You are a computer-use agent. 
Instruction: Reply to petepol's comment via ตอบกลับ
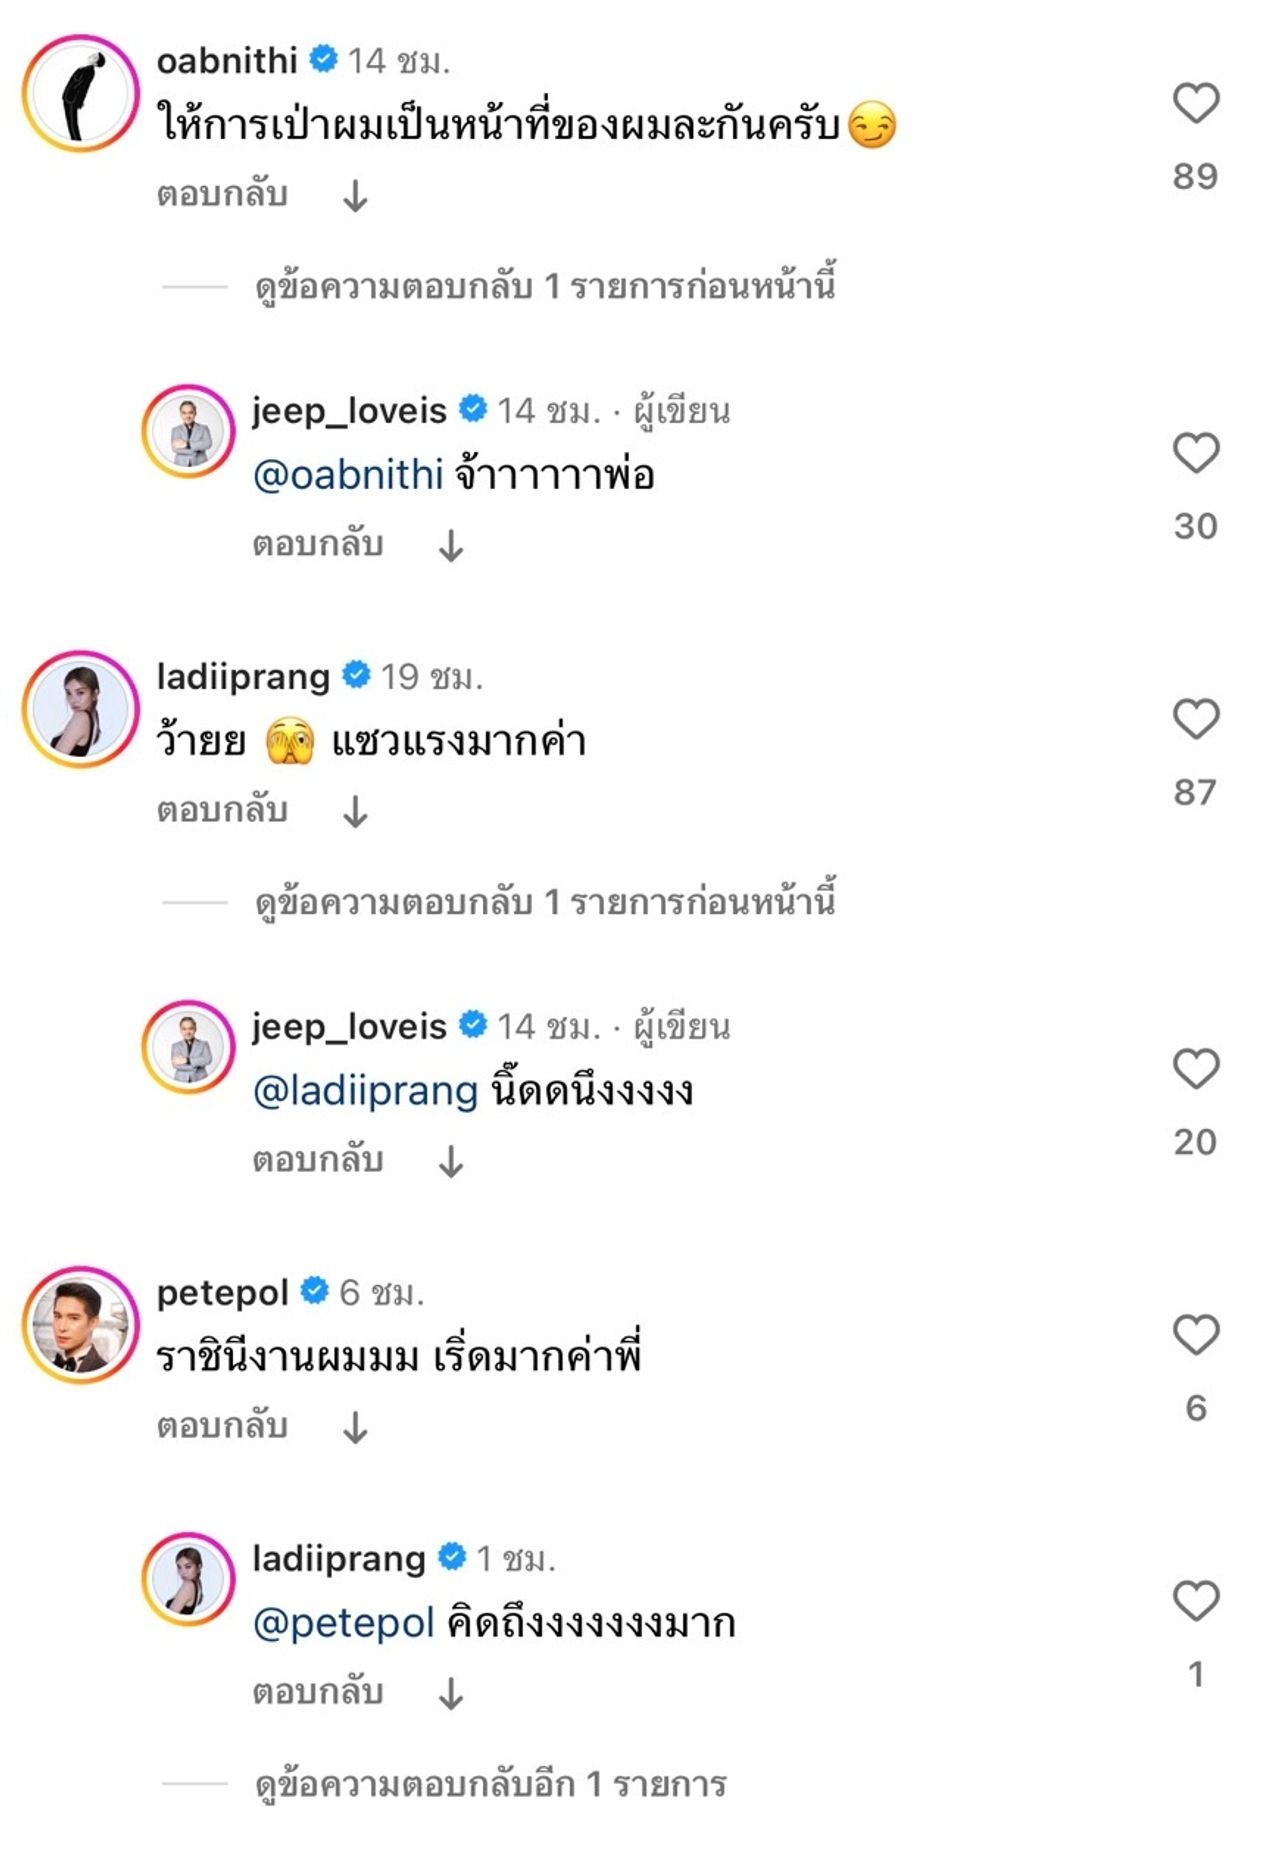pos(222,1426)
